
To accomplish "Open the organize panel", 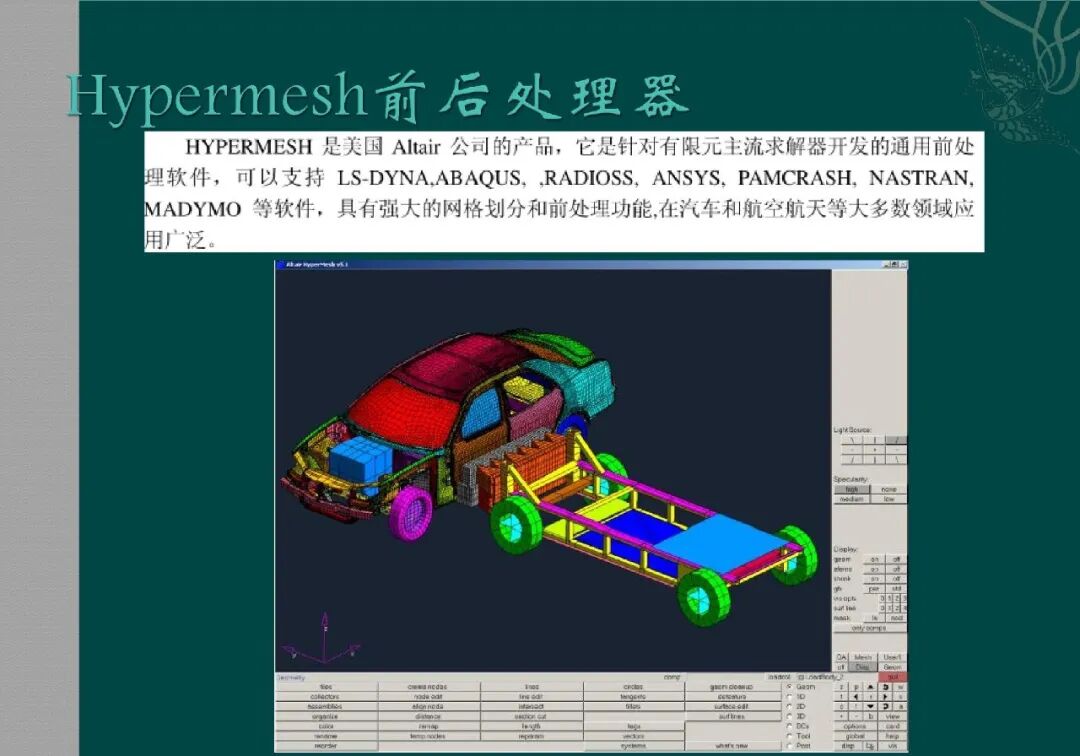I will (326, 716).
